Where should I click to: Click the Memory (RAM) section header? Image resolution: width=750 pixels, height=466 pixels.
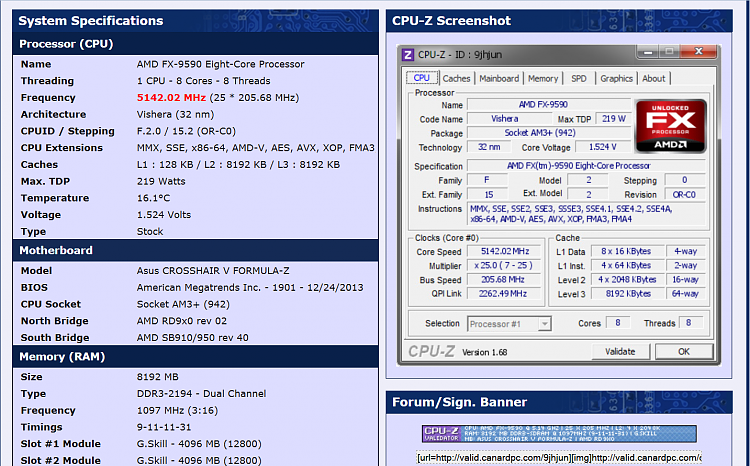click(x=196, y=357)
